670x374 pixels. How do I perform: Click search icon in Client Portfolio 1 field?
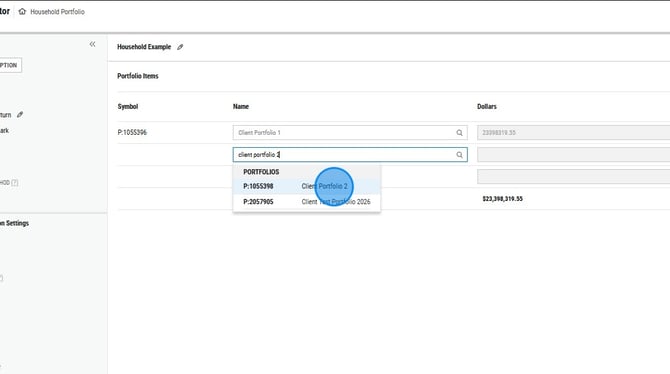pos(459,133)
